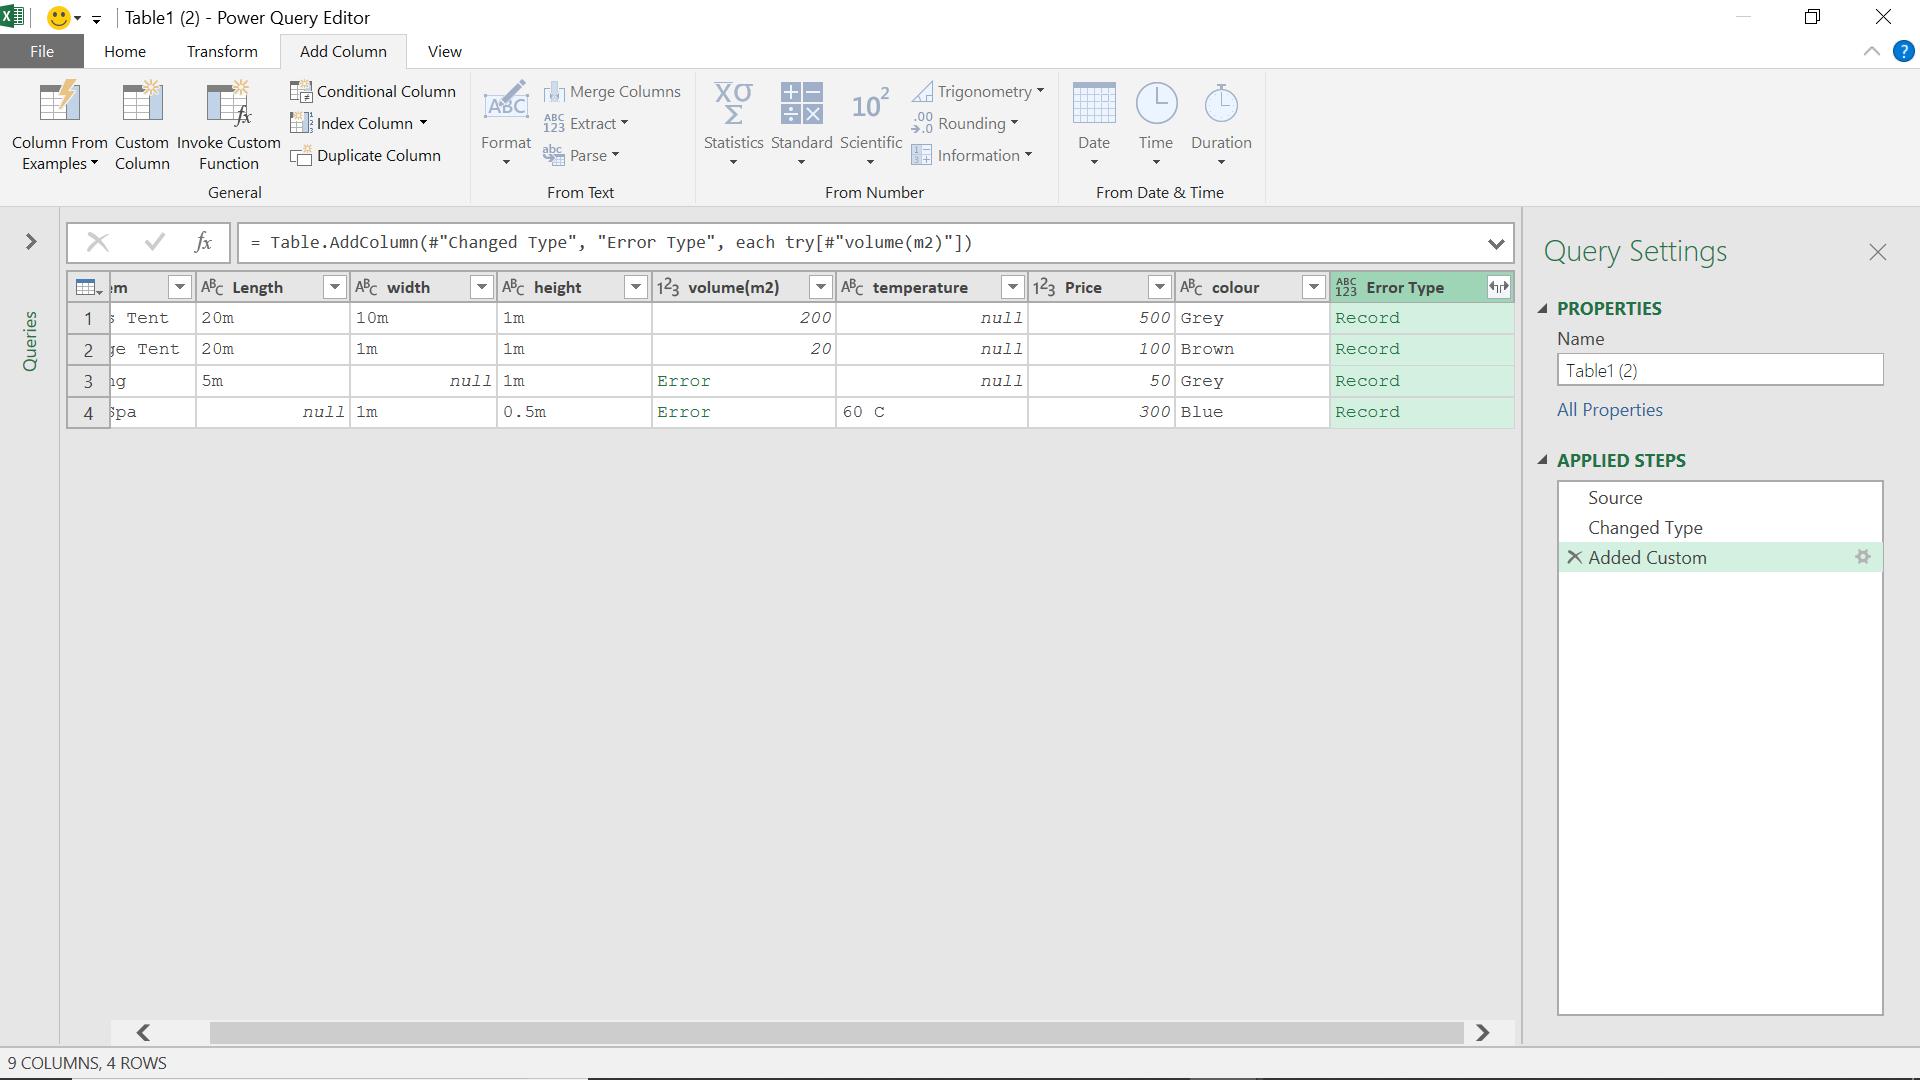Select the Add Column tab

coord(343,52)
